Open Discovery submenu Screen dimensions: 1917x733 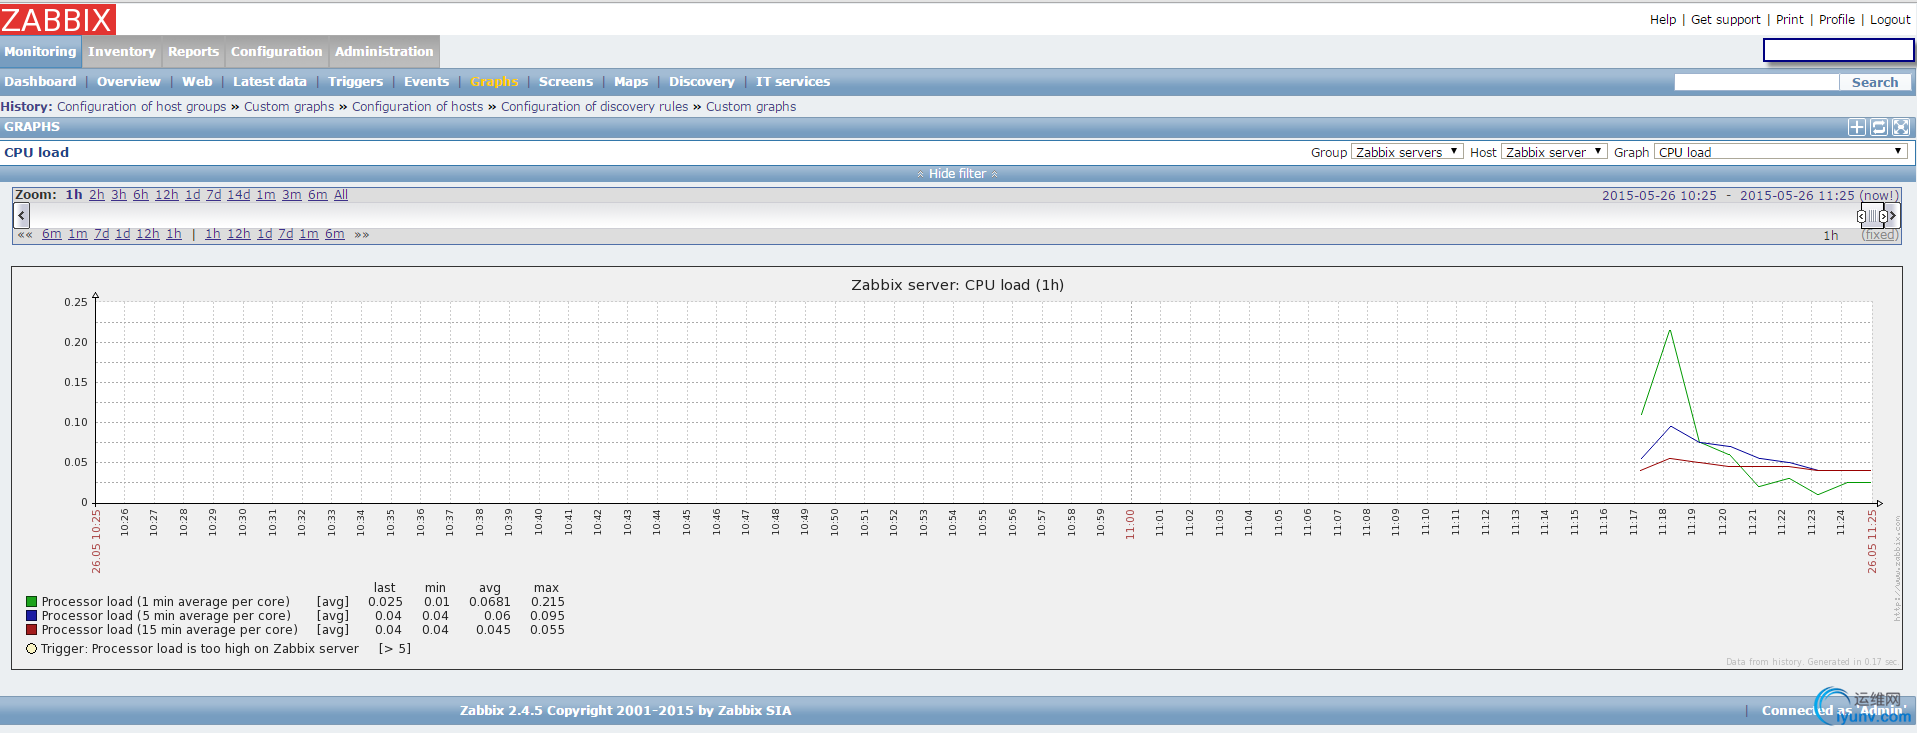702,82
